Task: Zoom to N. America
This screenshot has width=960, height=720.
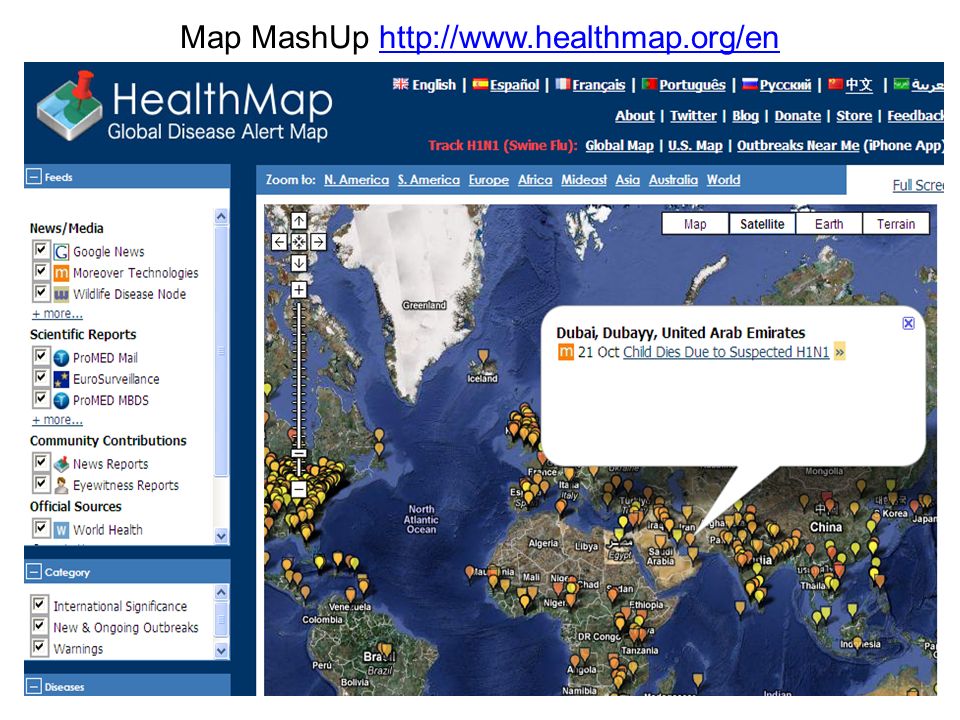Action: coord(356,180)
